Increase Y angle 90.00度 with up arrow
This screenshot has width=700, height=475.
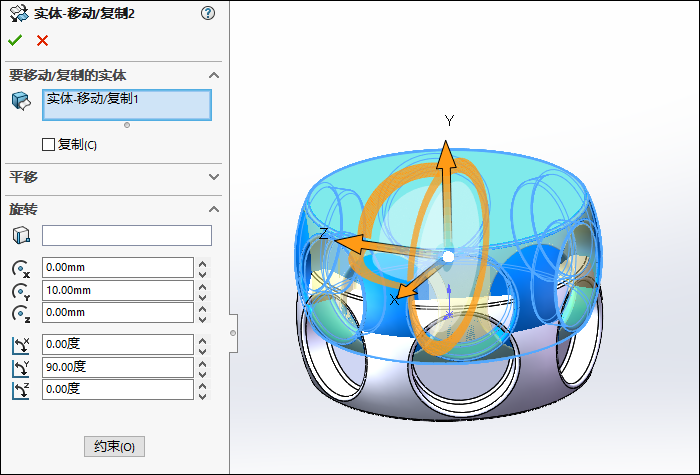[x=203, y=362]
